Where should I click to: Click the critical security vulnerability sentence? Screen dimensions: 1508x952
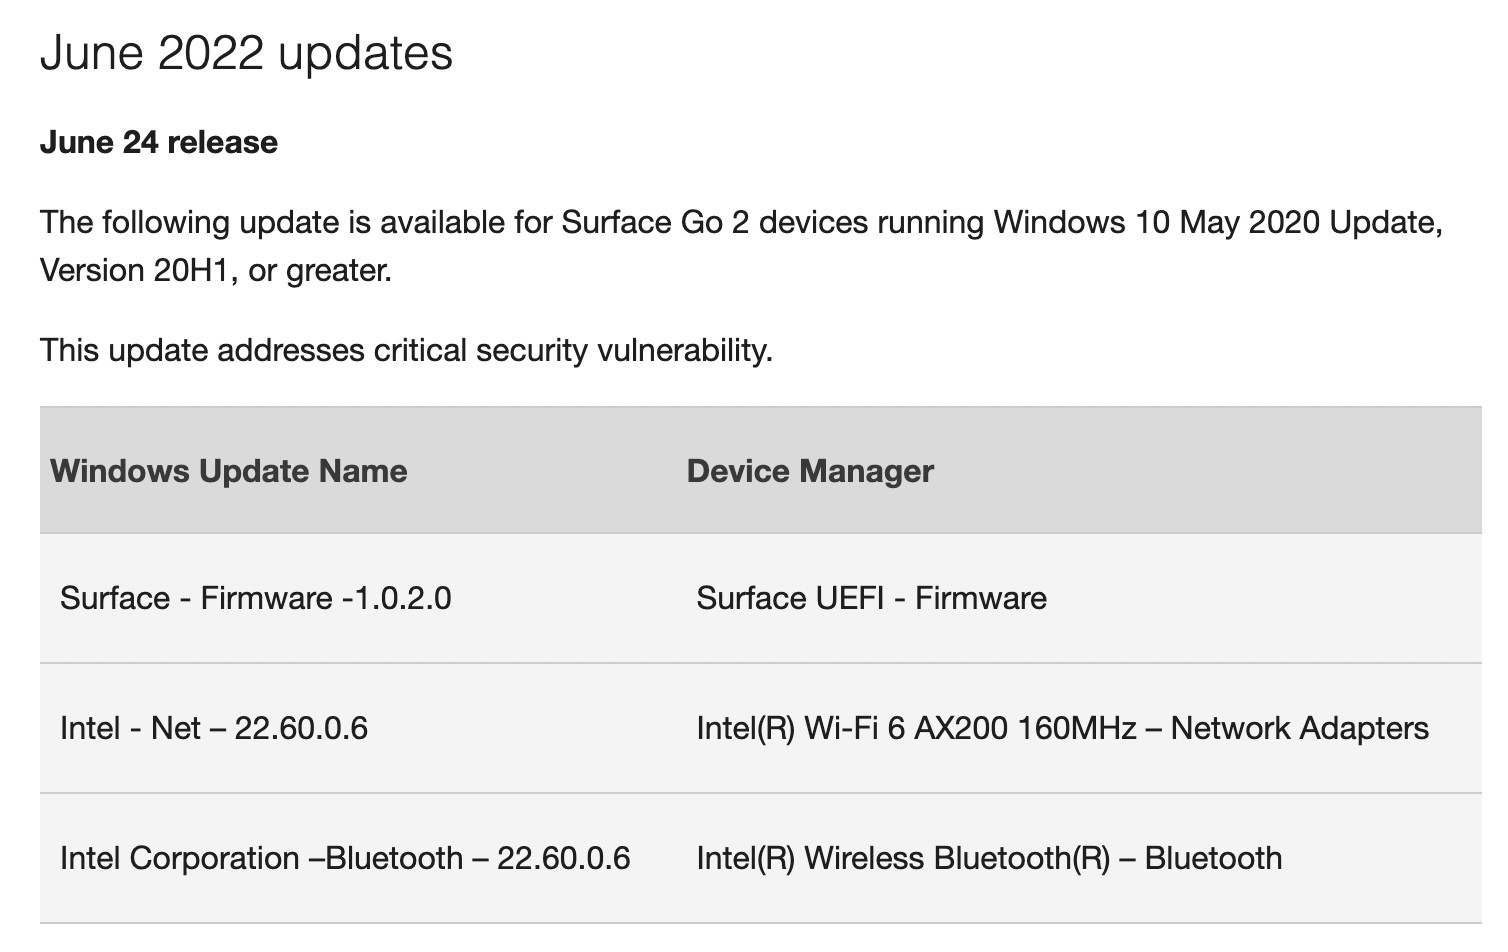(406, 350)
